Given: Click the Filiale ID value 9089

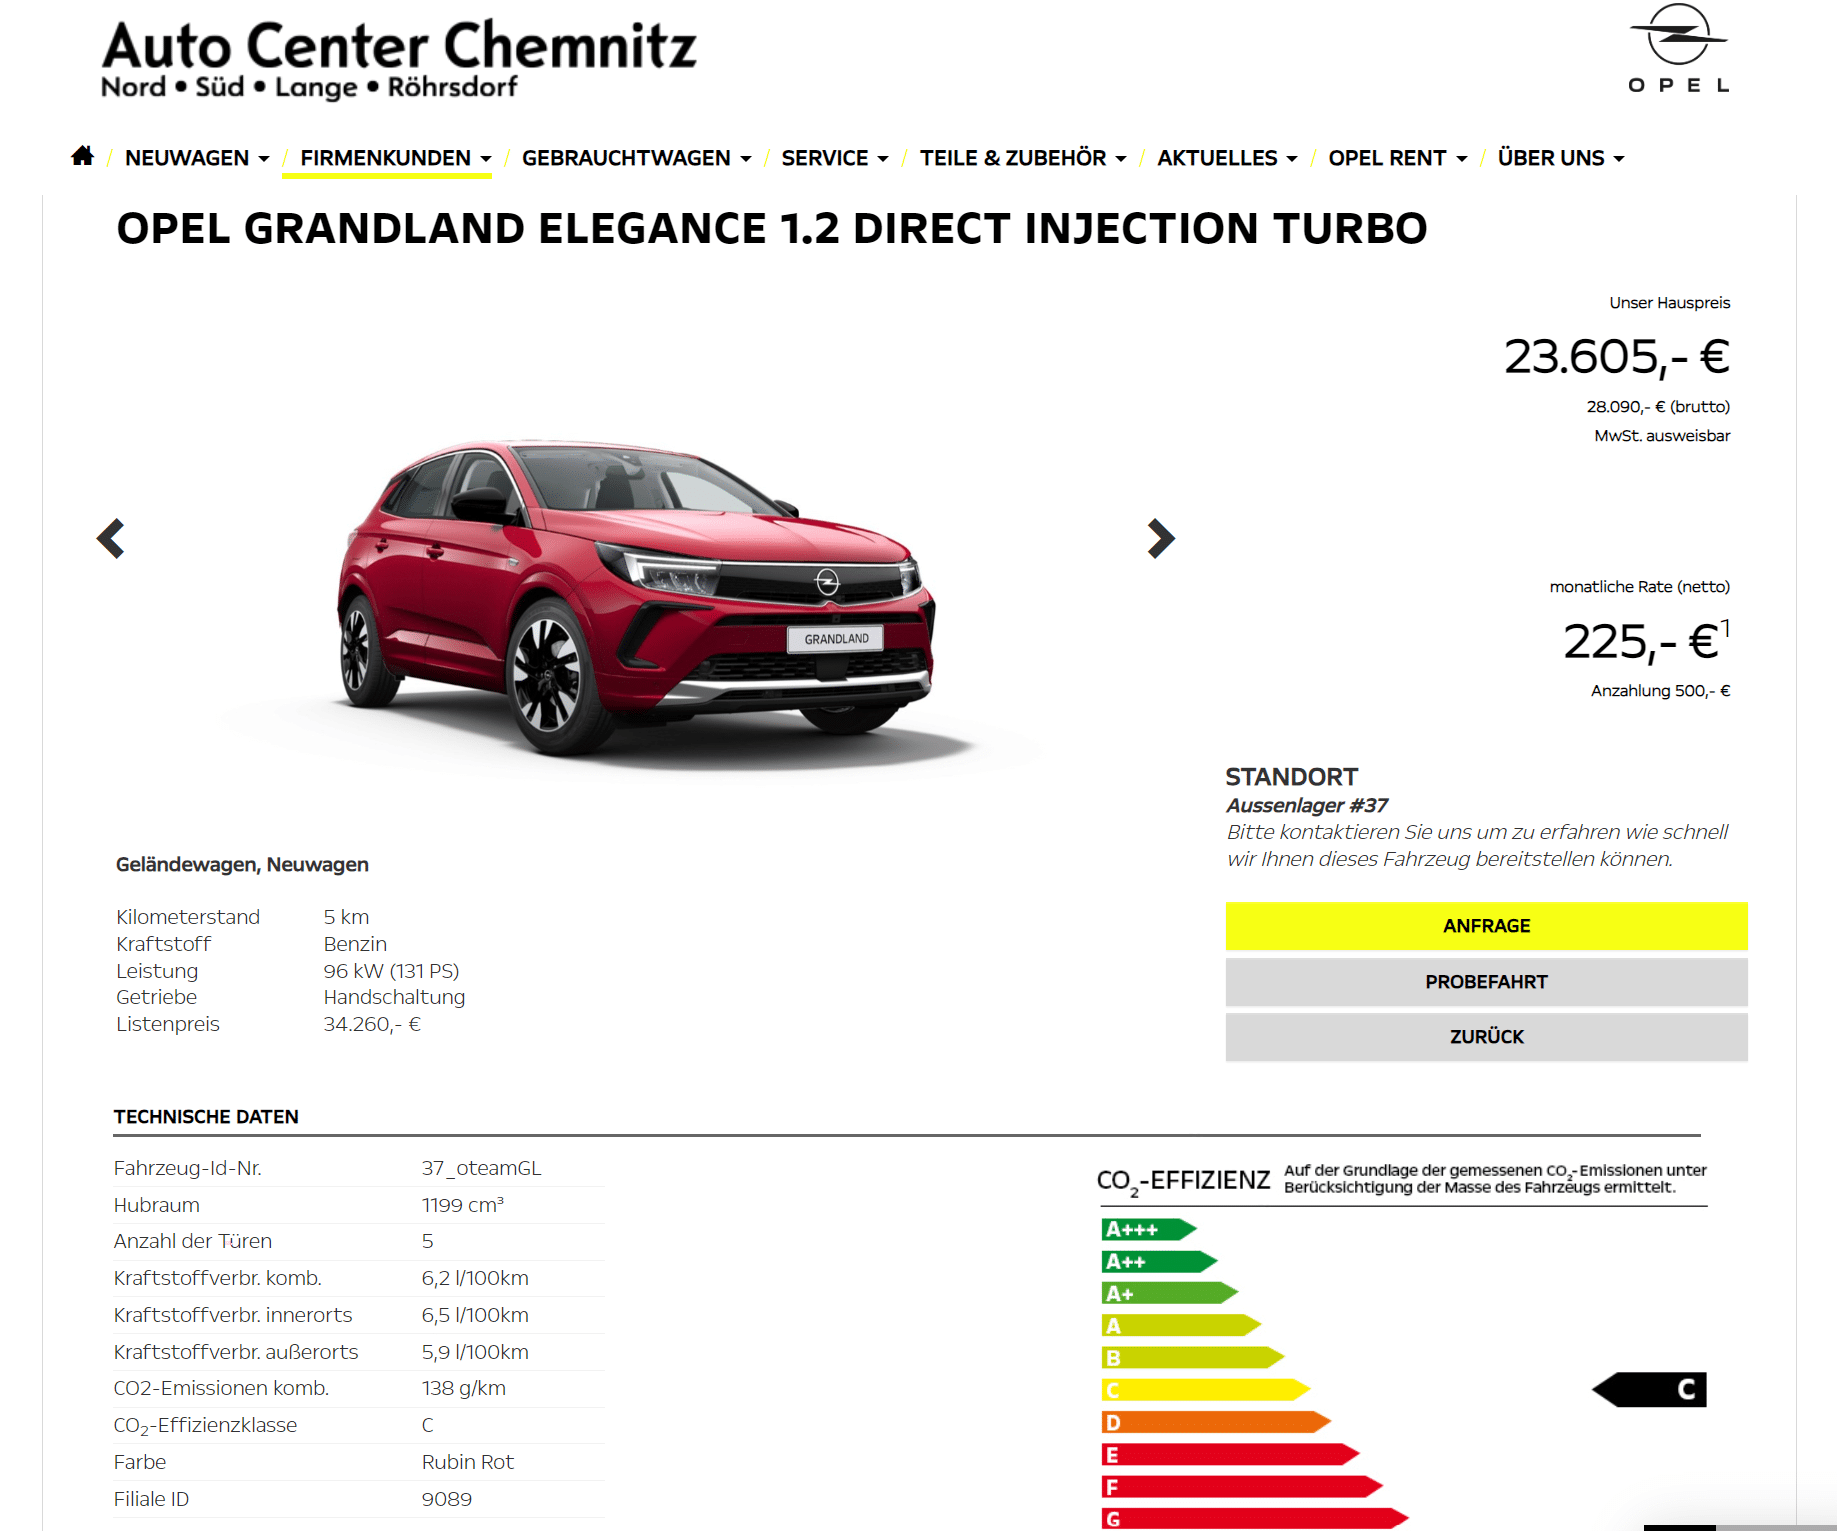Looking at the screenshot, I should 447,1499.
